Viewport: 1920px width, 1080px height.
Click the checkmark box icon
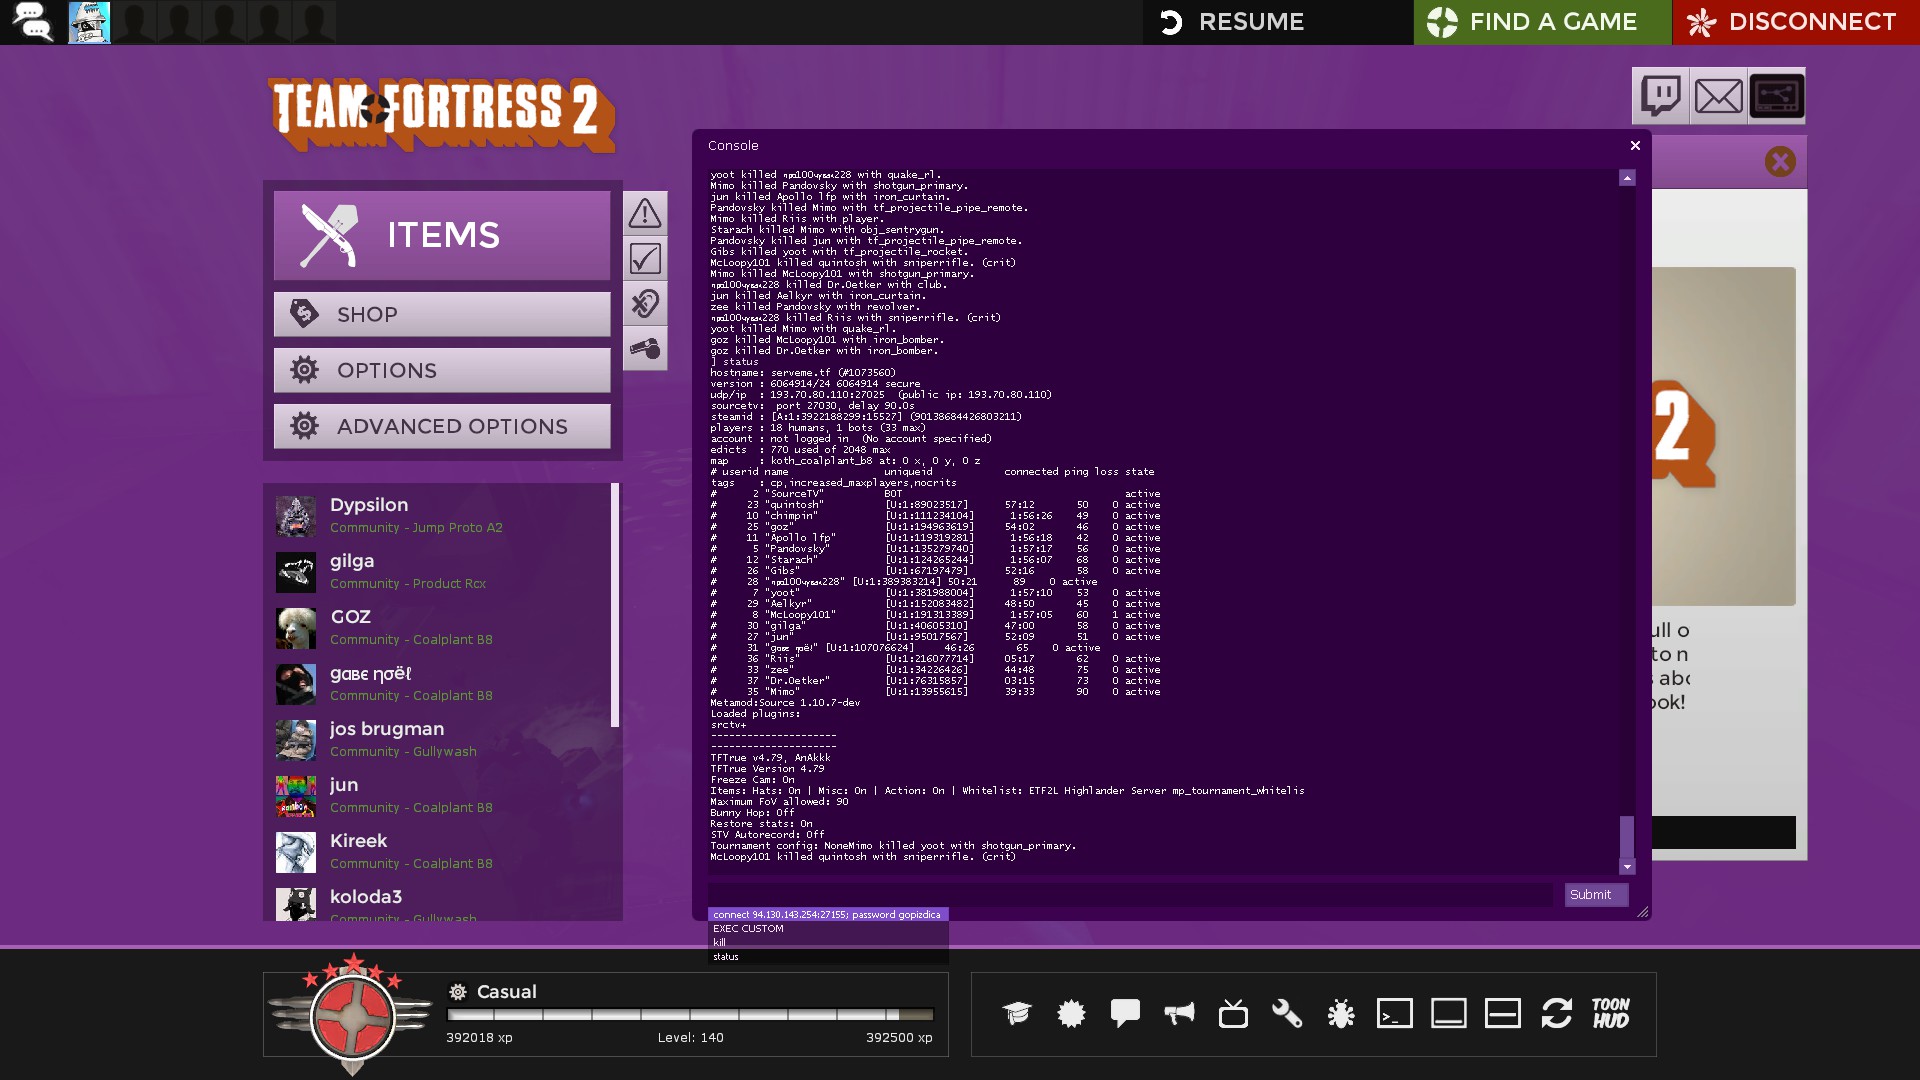pos(645,258)
